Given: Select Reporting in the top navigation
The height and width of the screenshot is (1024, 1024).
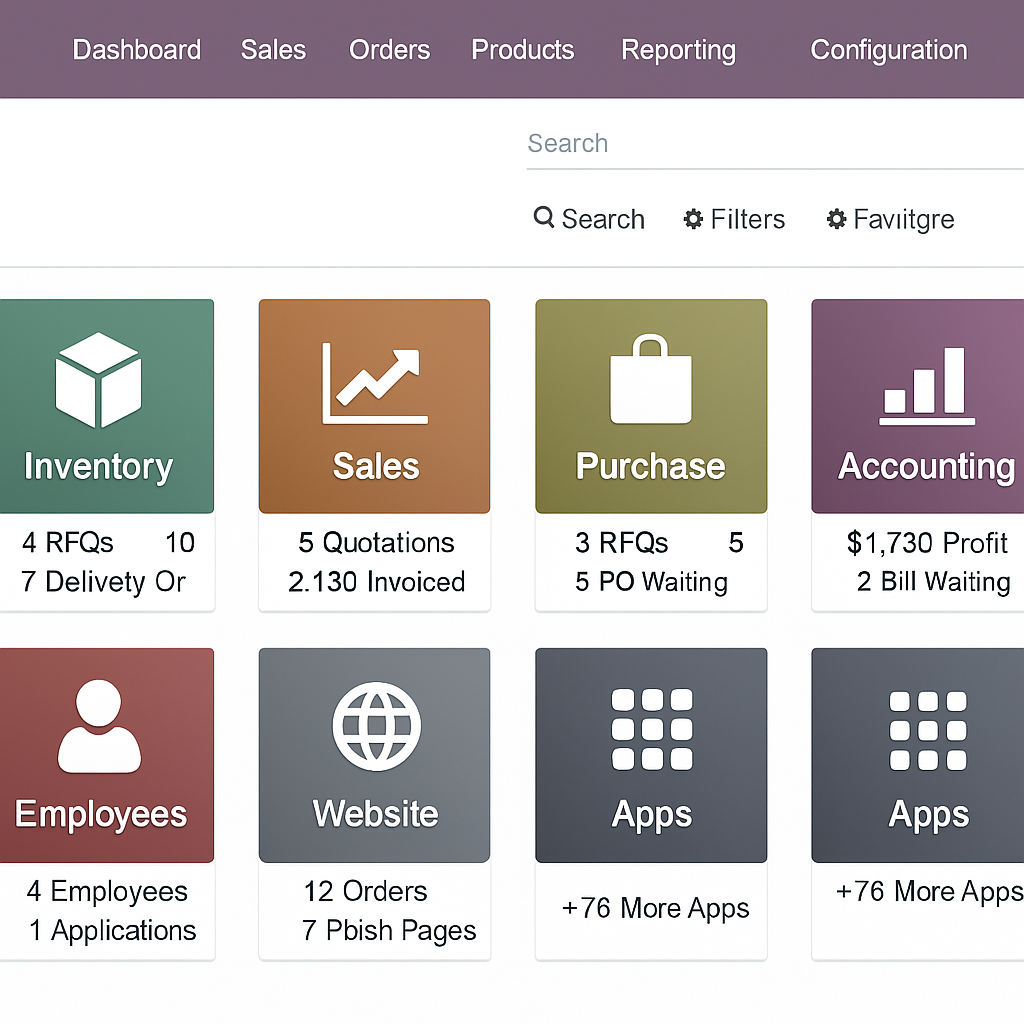Looking at the screenshot, I should click(x=678, y=50).
